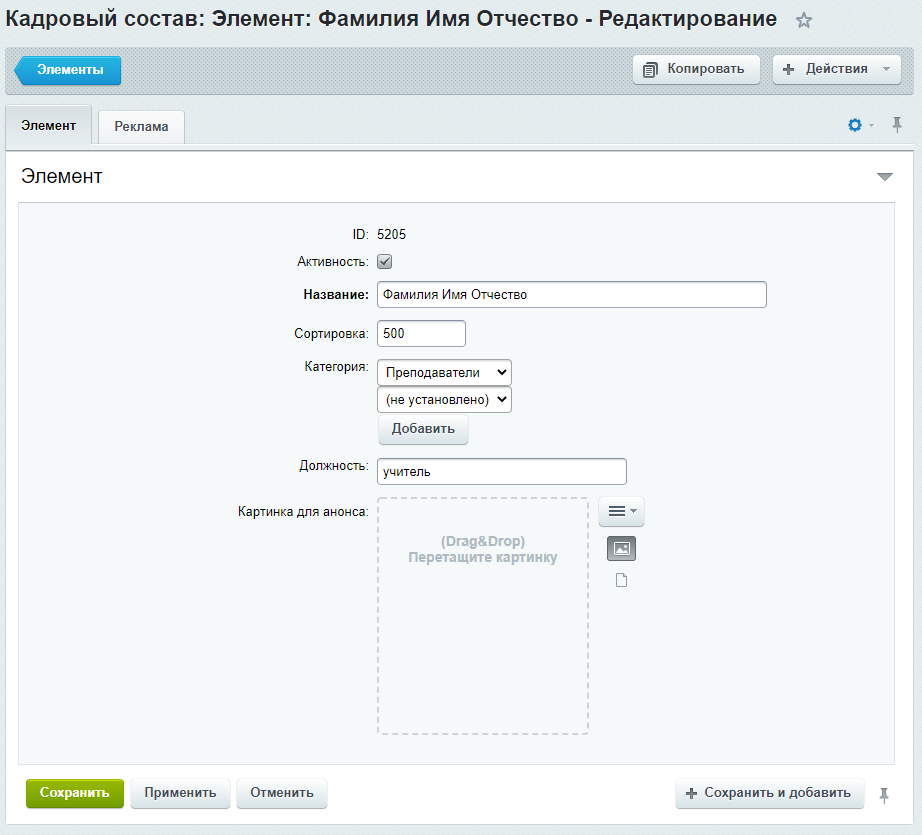
Task: Toggle the Активность checkbox
Action: click(385, 262)
